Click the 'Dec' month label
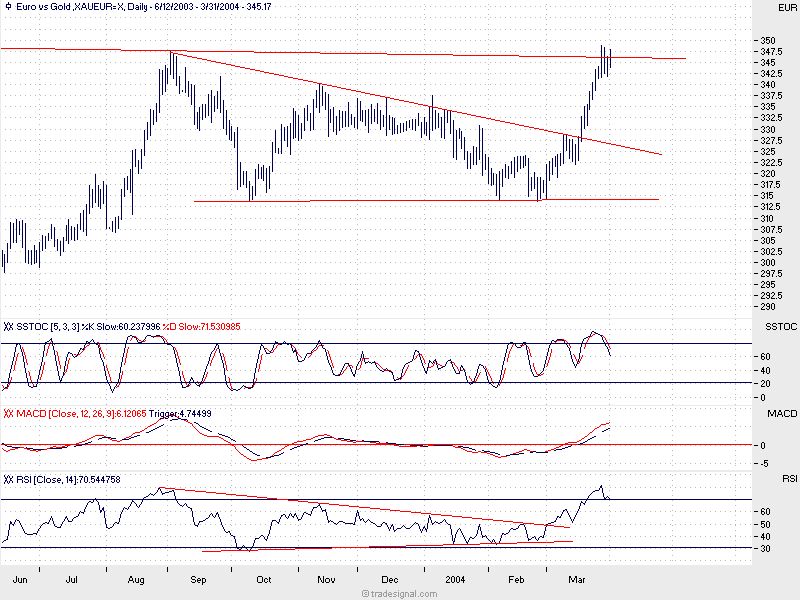The image size is (800, 600). click(390, 580)
